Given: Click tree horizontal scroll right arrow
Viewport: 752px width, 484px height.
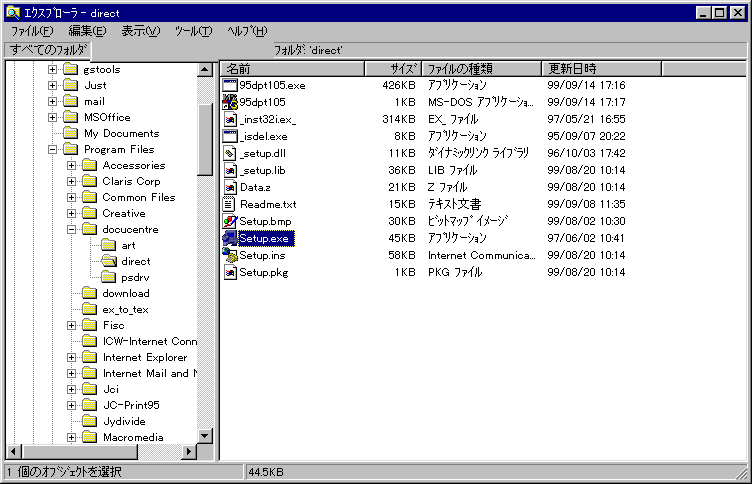Looking at the screenshot, I should (189, 451).
